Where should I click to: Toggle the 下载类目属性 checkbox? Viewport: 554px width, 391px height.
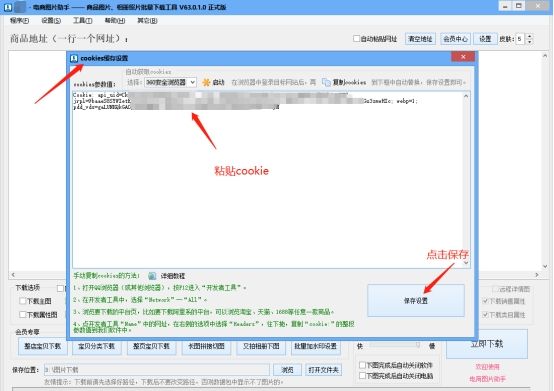click(485, 314)
